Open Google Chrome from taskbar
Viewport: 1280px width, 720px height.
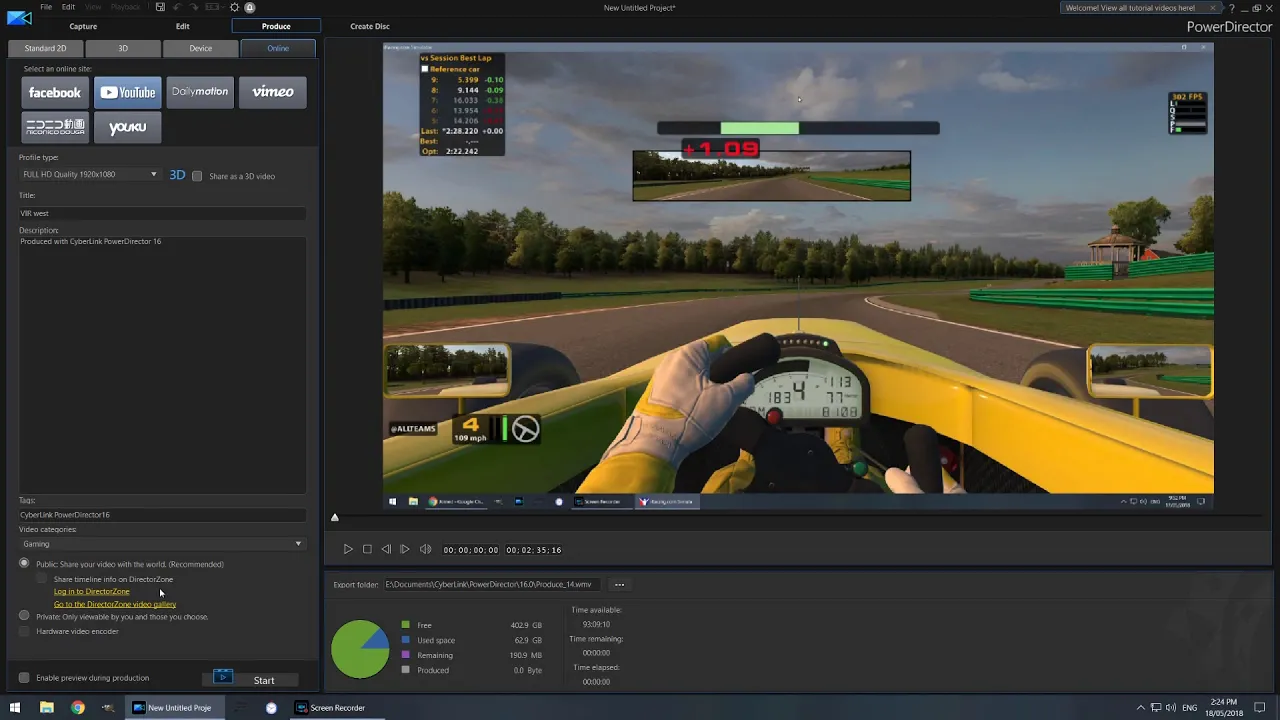77,708
